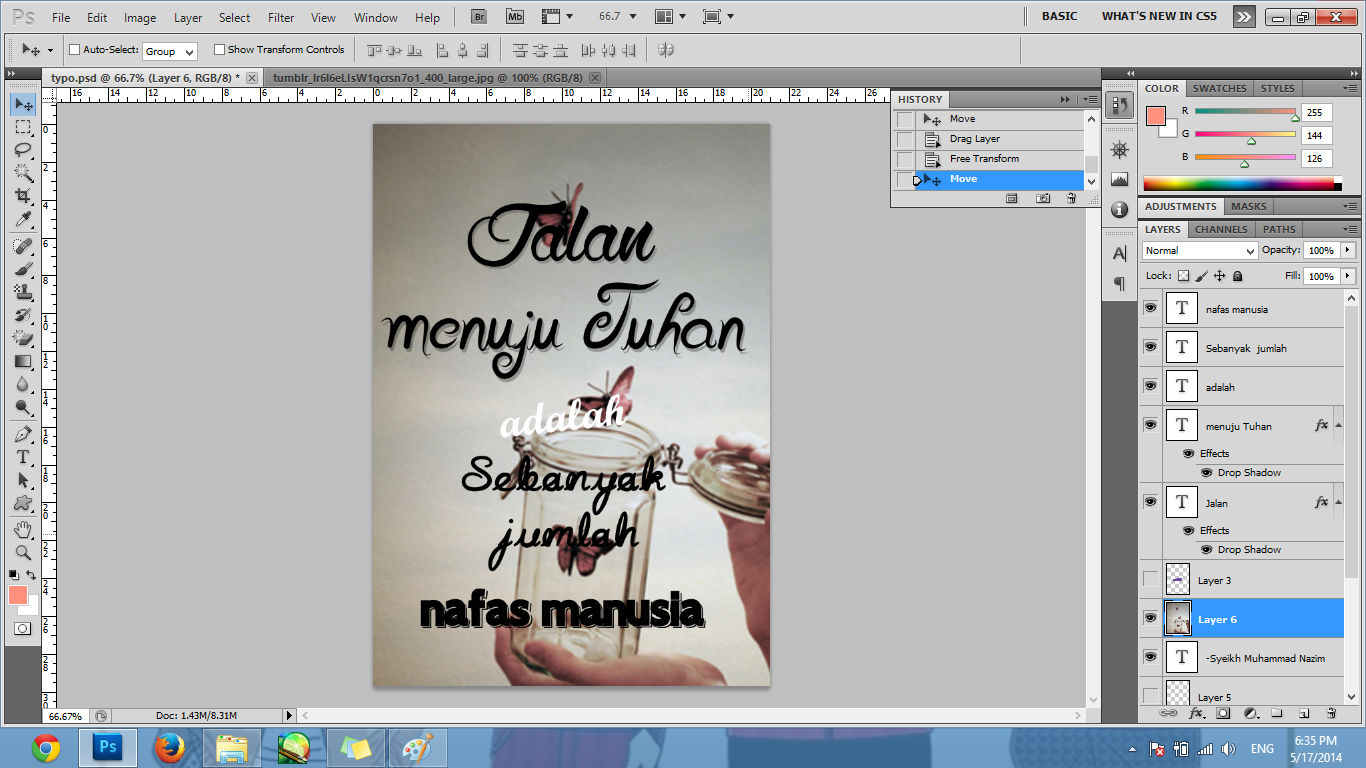Open the Filter menu
The height and width of the screenshot is (768, 1366).
pyautogui.click(x=281, y=18)
